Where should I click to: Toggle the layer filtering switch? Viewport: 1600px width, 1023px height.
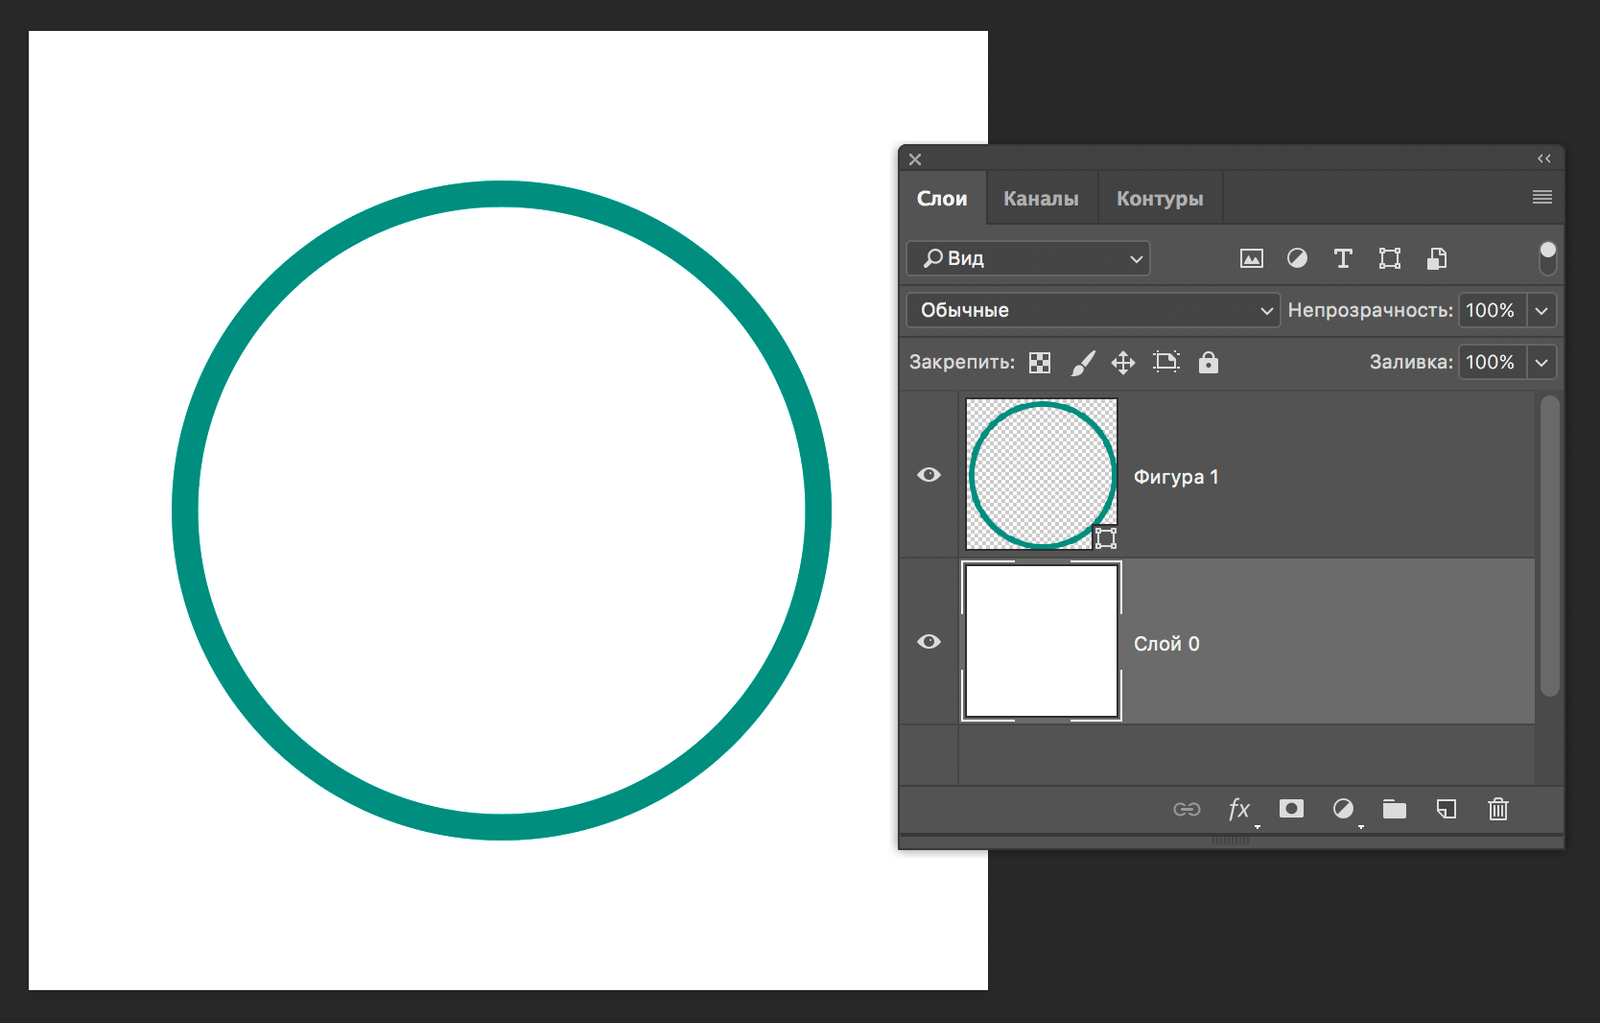point(1547,258)
